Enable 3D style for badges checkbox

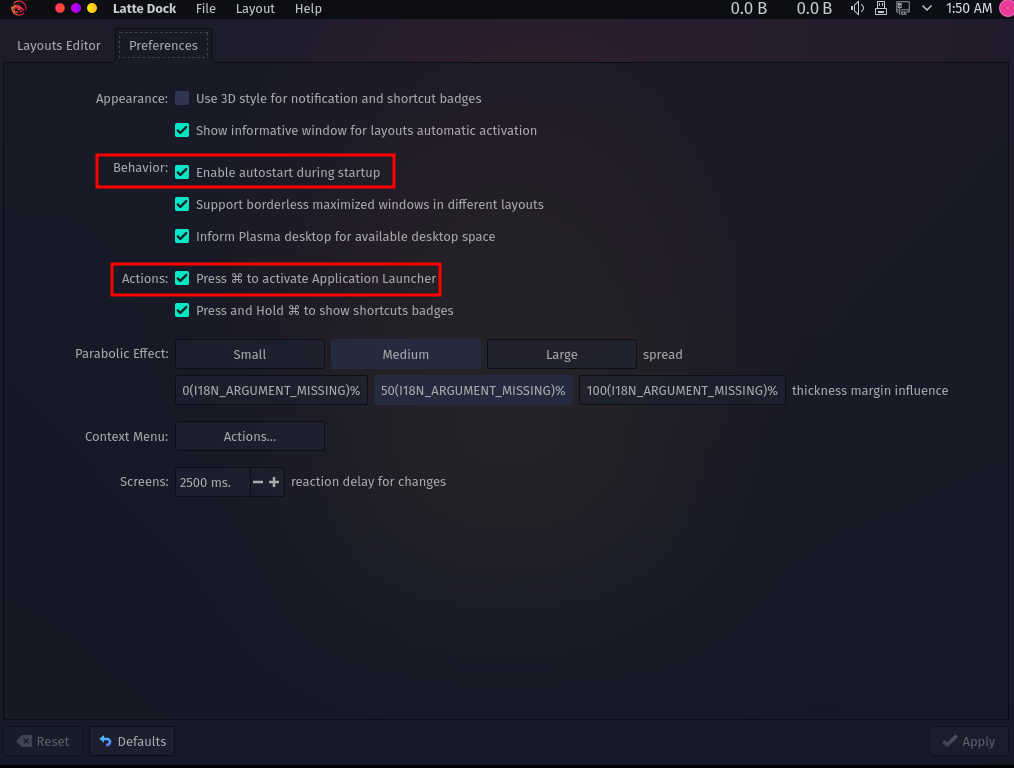coord(182,98)
